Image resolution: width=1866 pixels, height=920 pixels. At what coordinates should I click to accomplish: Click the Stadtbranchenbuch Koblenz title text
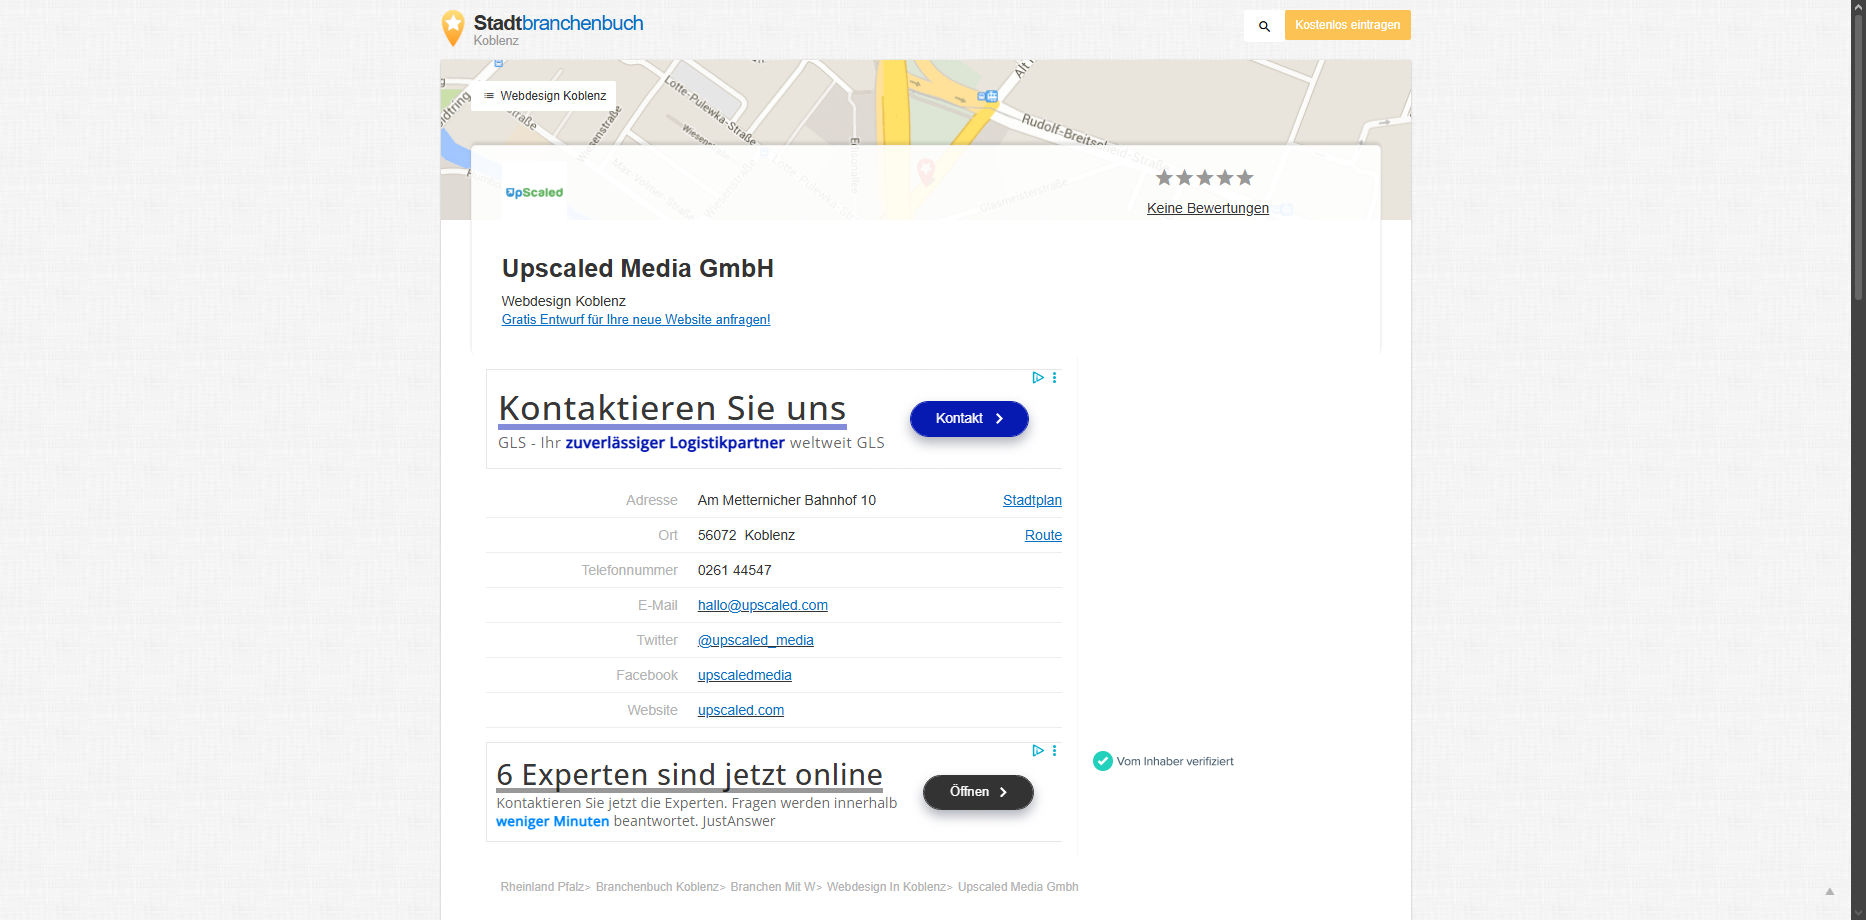[558, 28]
